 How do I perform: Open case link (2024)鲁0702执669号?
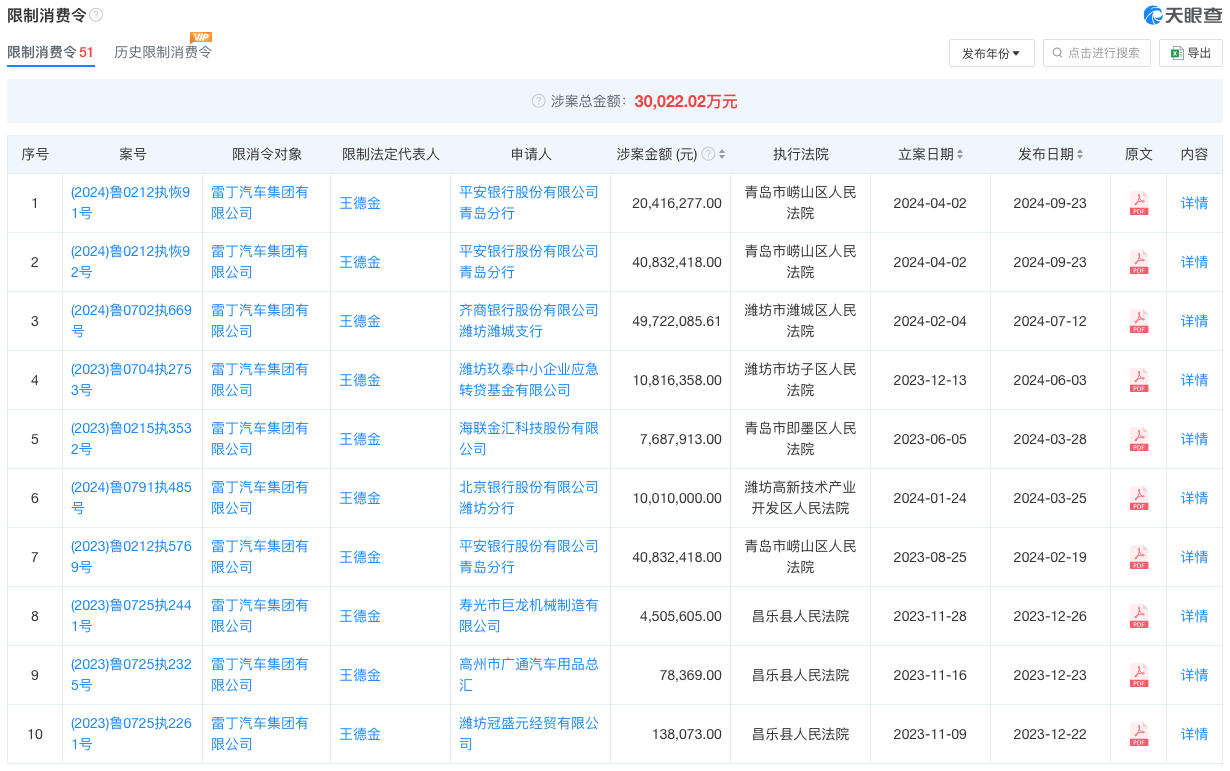tap(131, 321)
